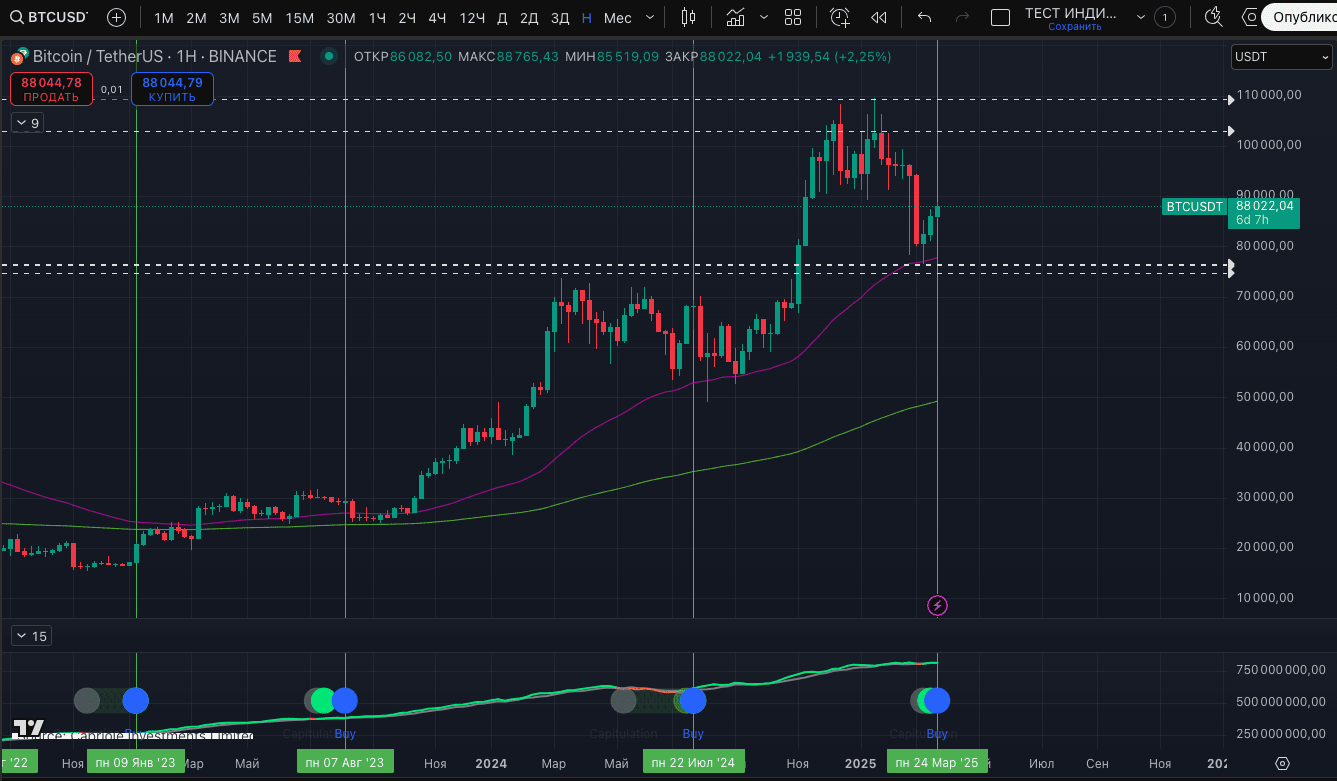Create an alert via the clock-plus icon
This screenshot has width=1337, height=781.
pyautogui.click(x=839, y=16)
